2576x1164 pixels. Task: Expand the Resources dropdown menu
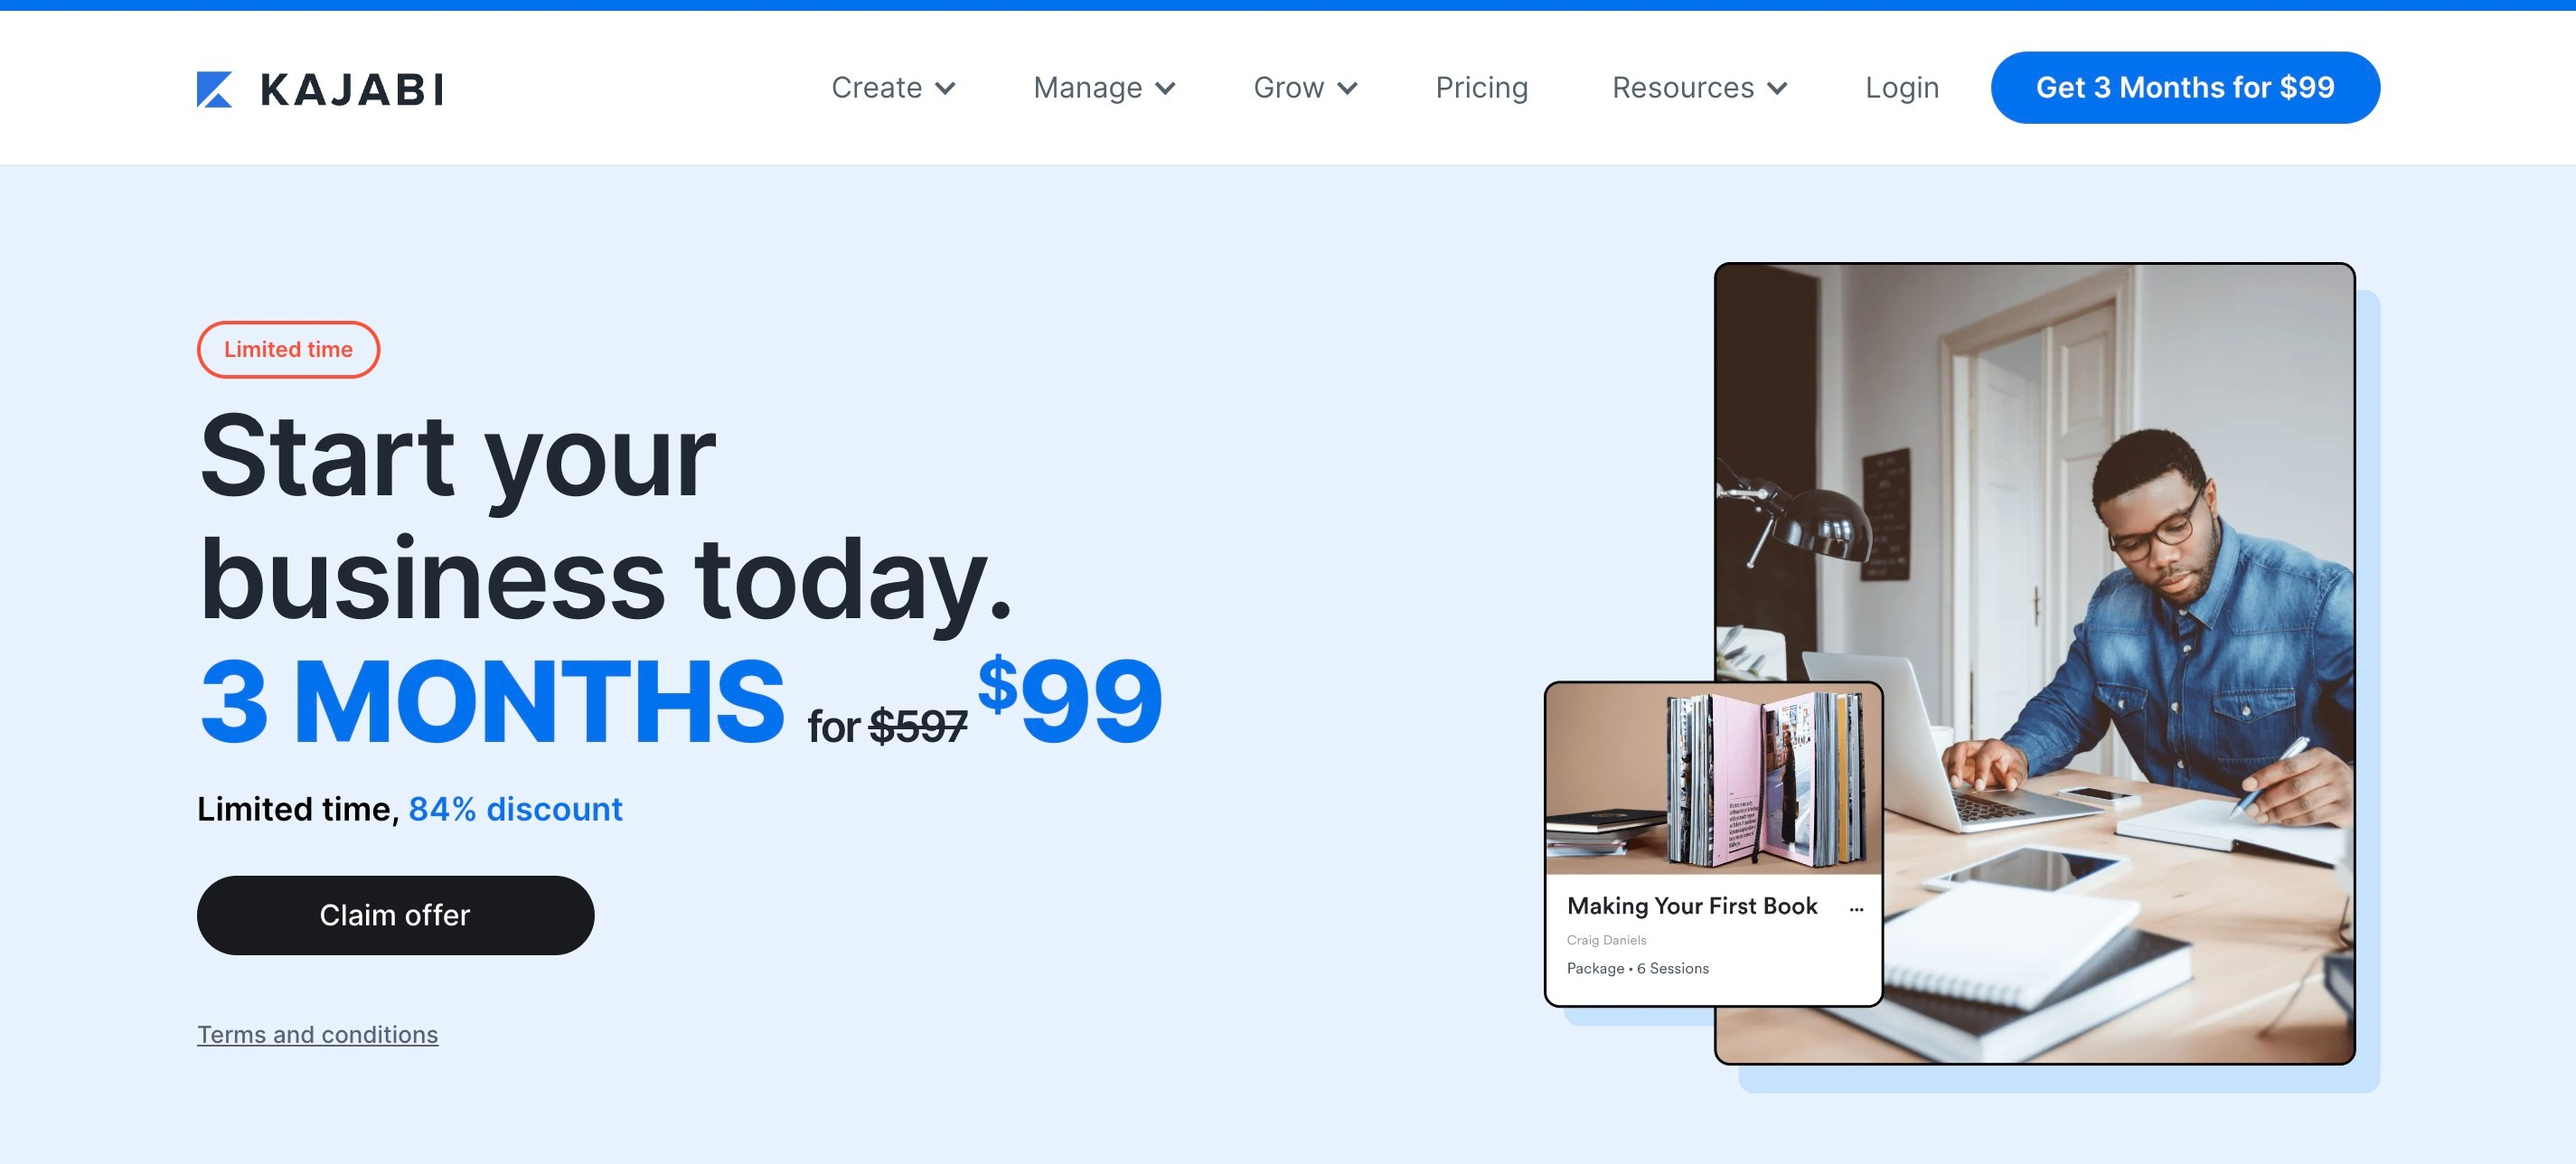tap(1700, 88)
